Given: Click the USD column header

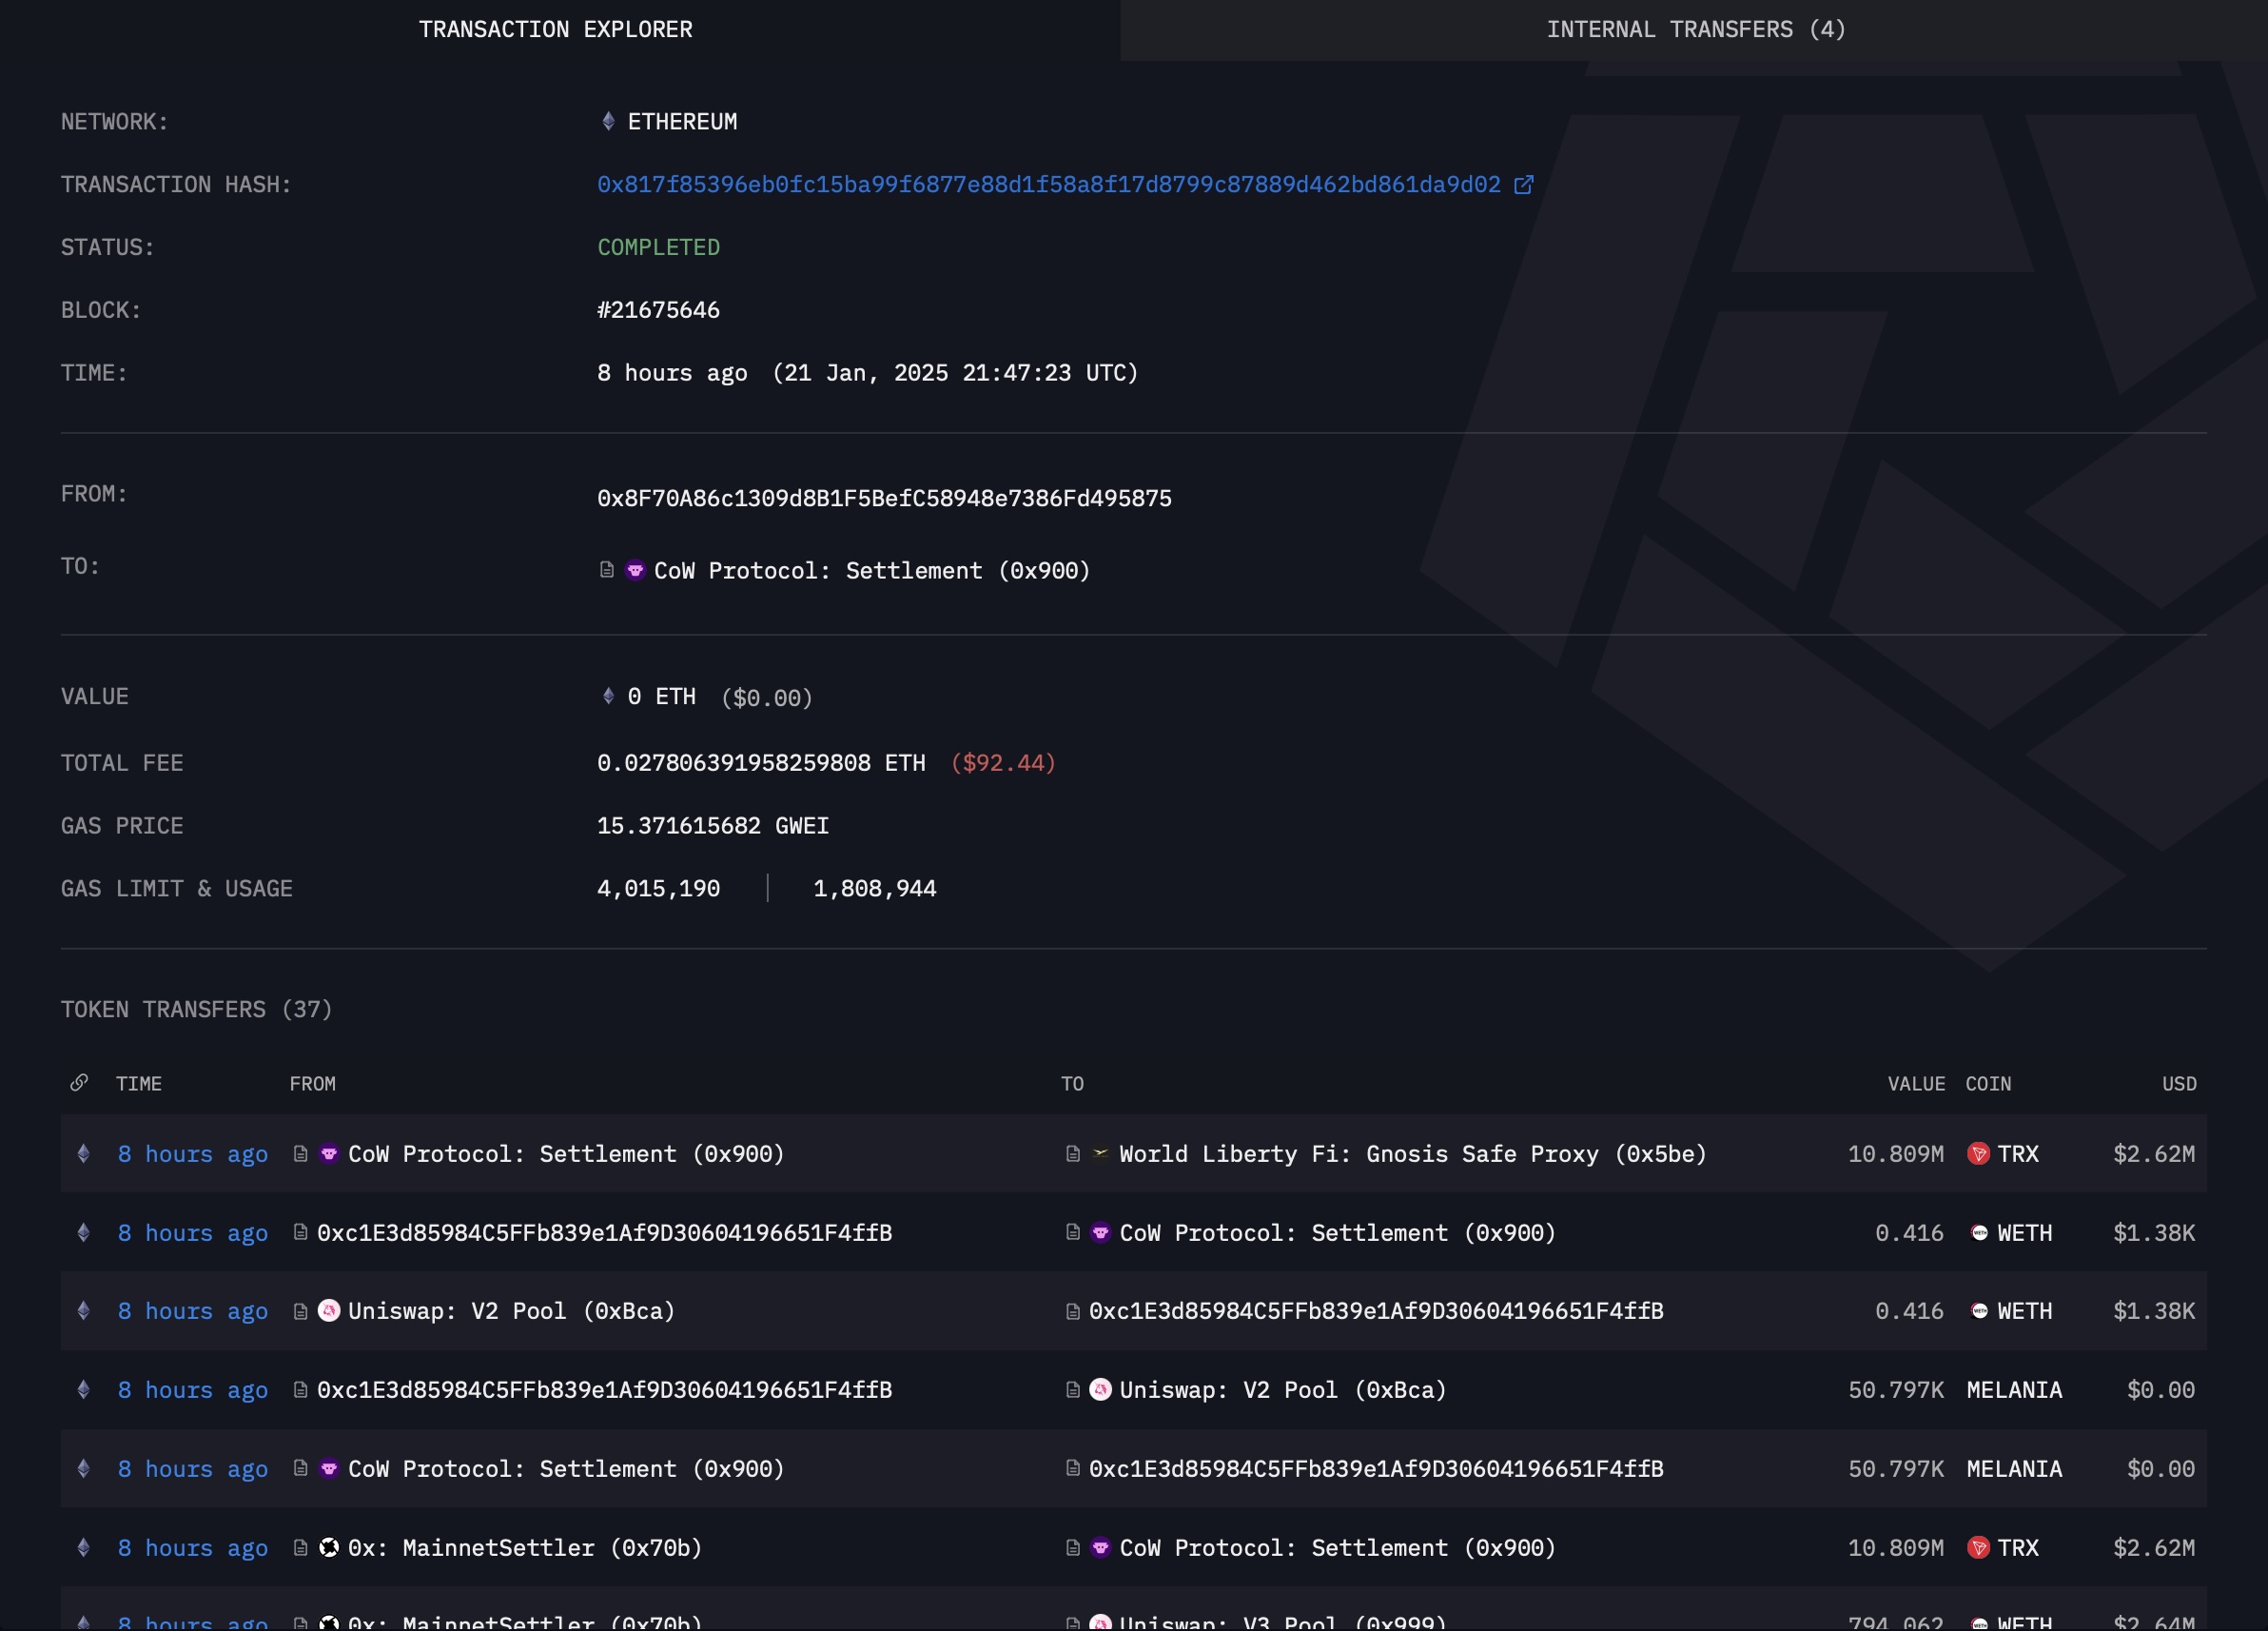Looking at the screenshot, I should pos(2179,1084).
